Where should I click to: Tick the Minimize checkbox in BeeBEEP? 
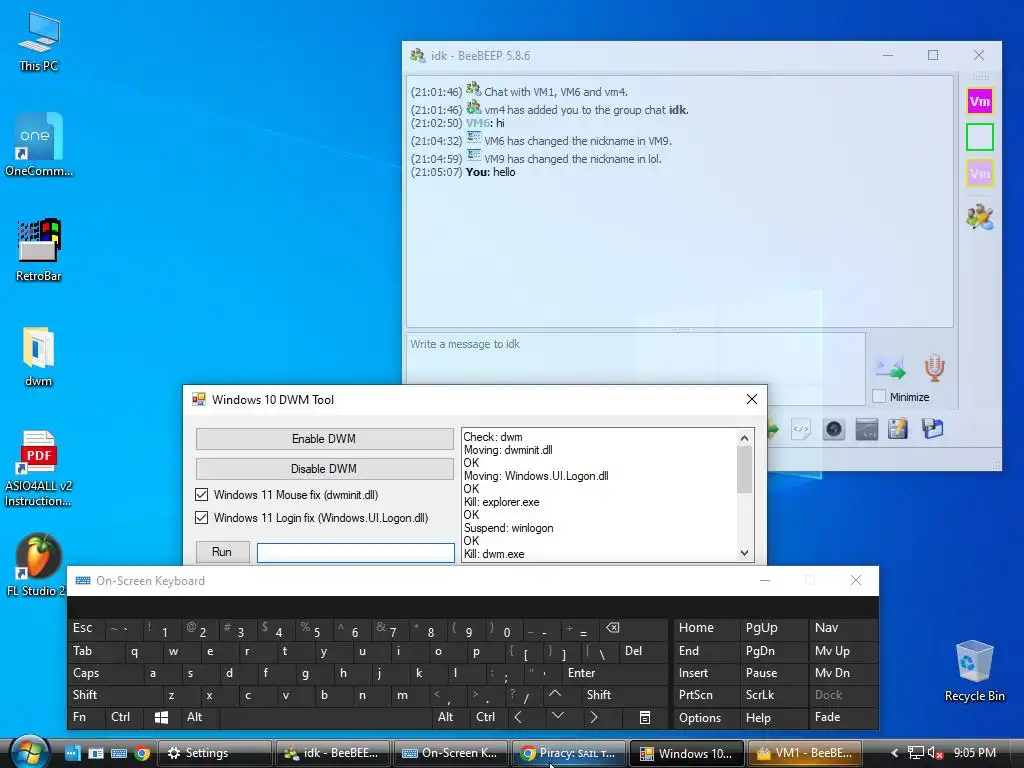[879, 396]
